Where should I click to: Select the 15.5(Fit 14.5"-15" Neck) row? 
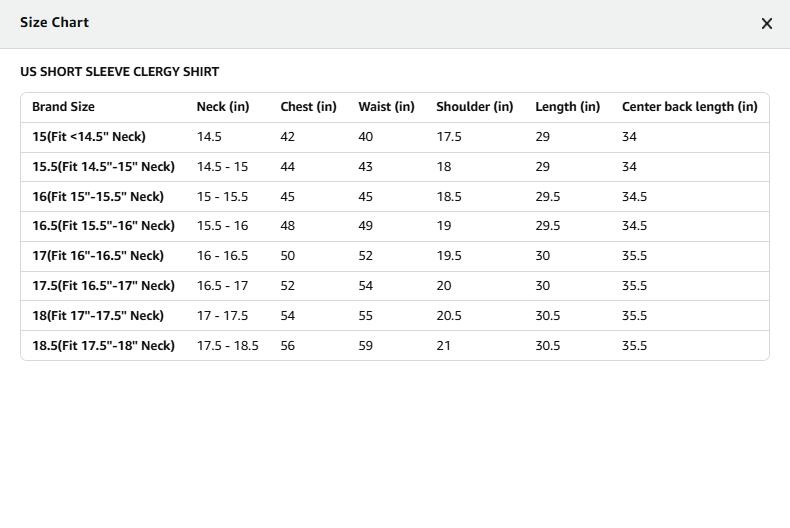[103, 167]
